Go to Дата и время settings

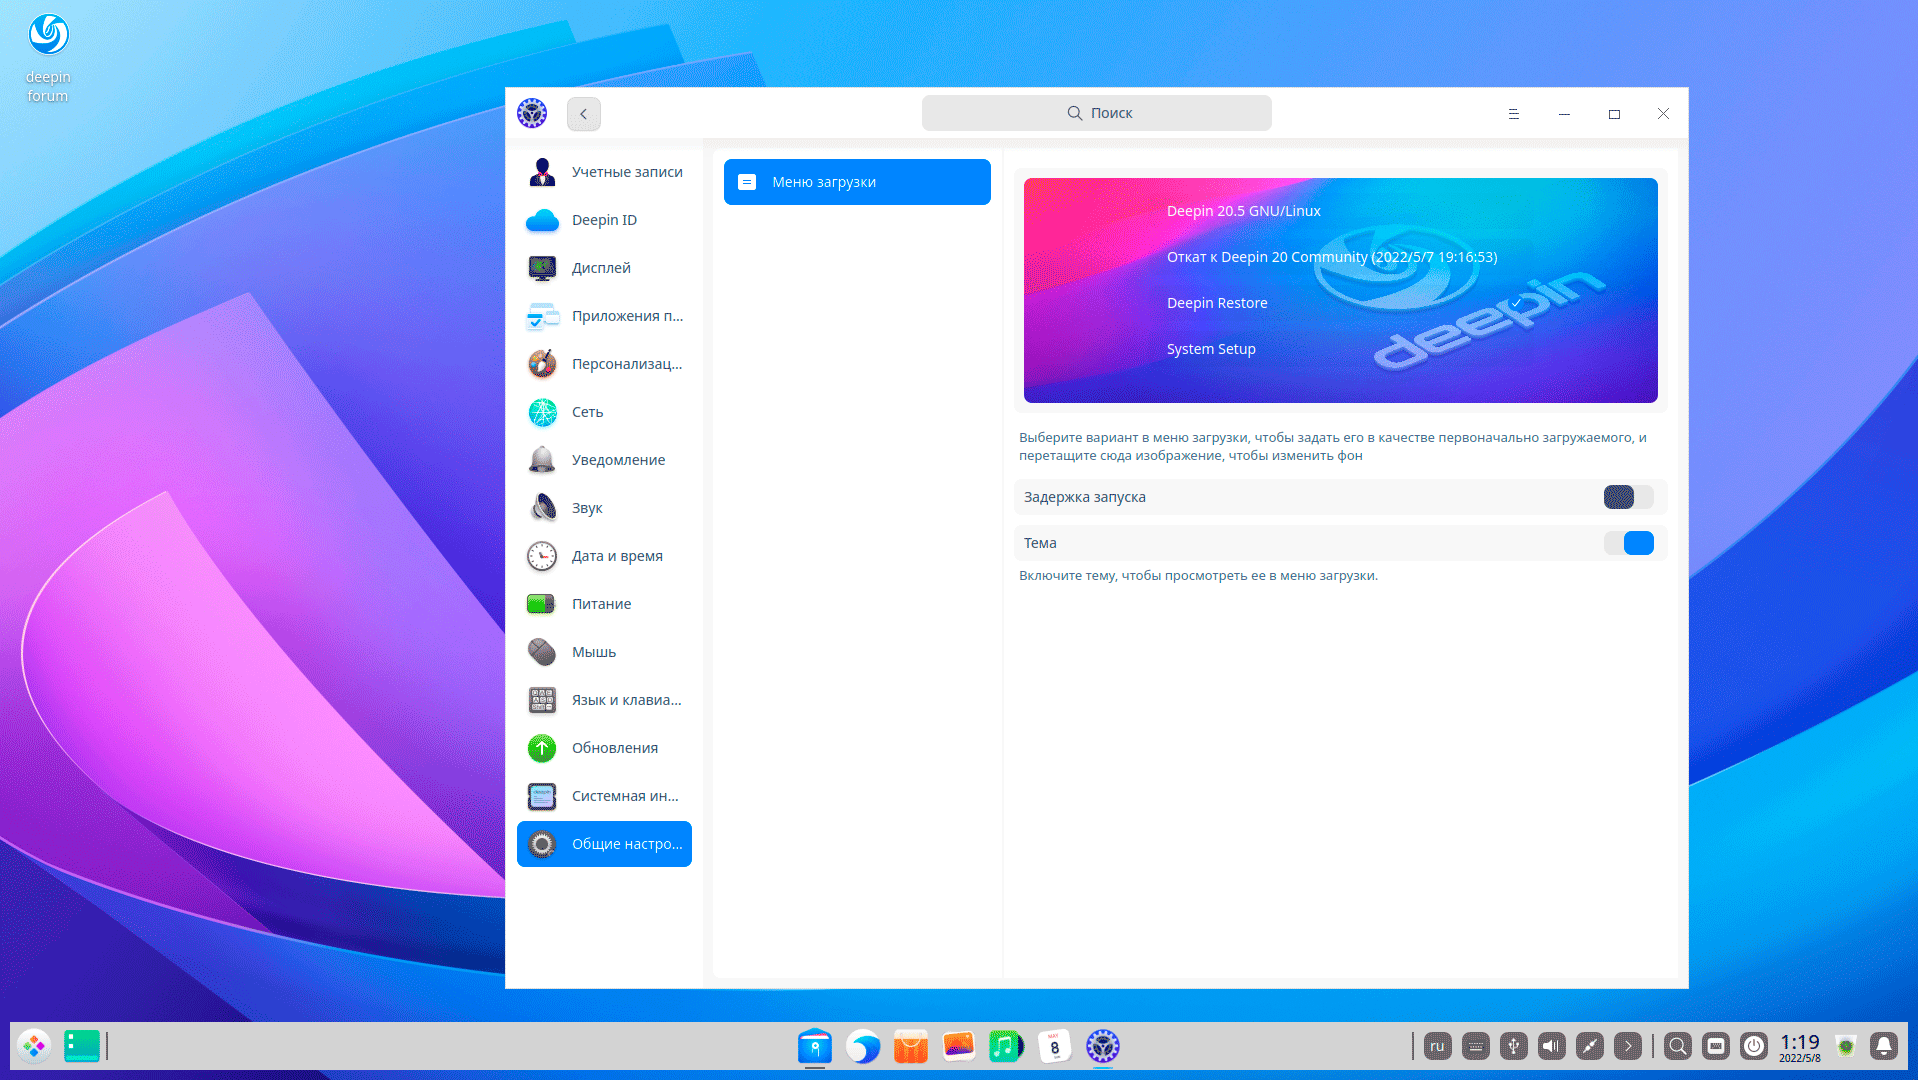tap(604, 556)
